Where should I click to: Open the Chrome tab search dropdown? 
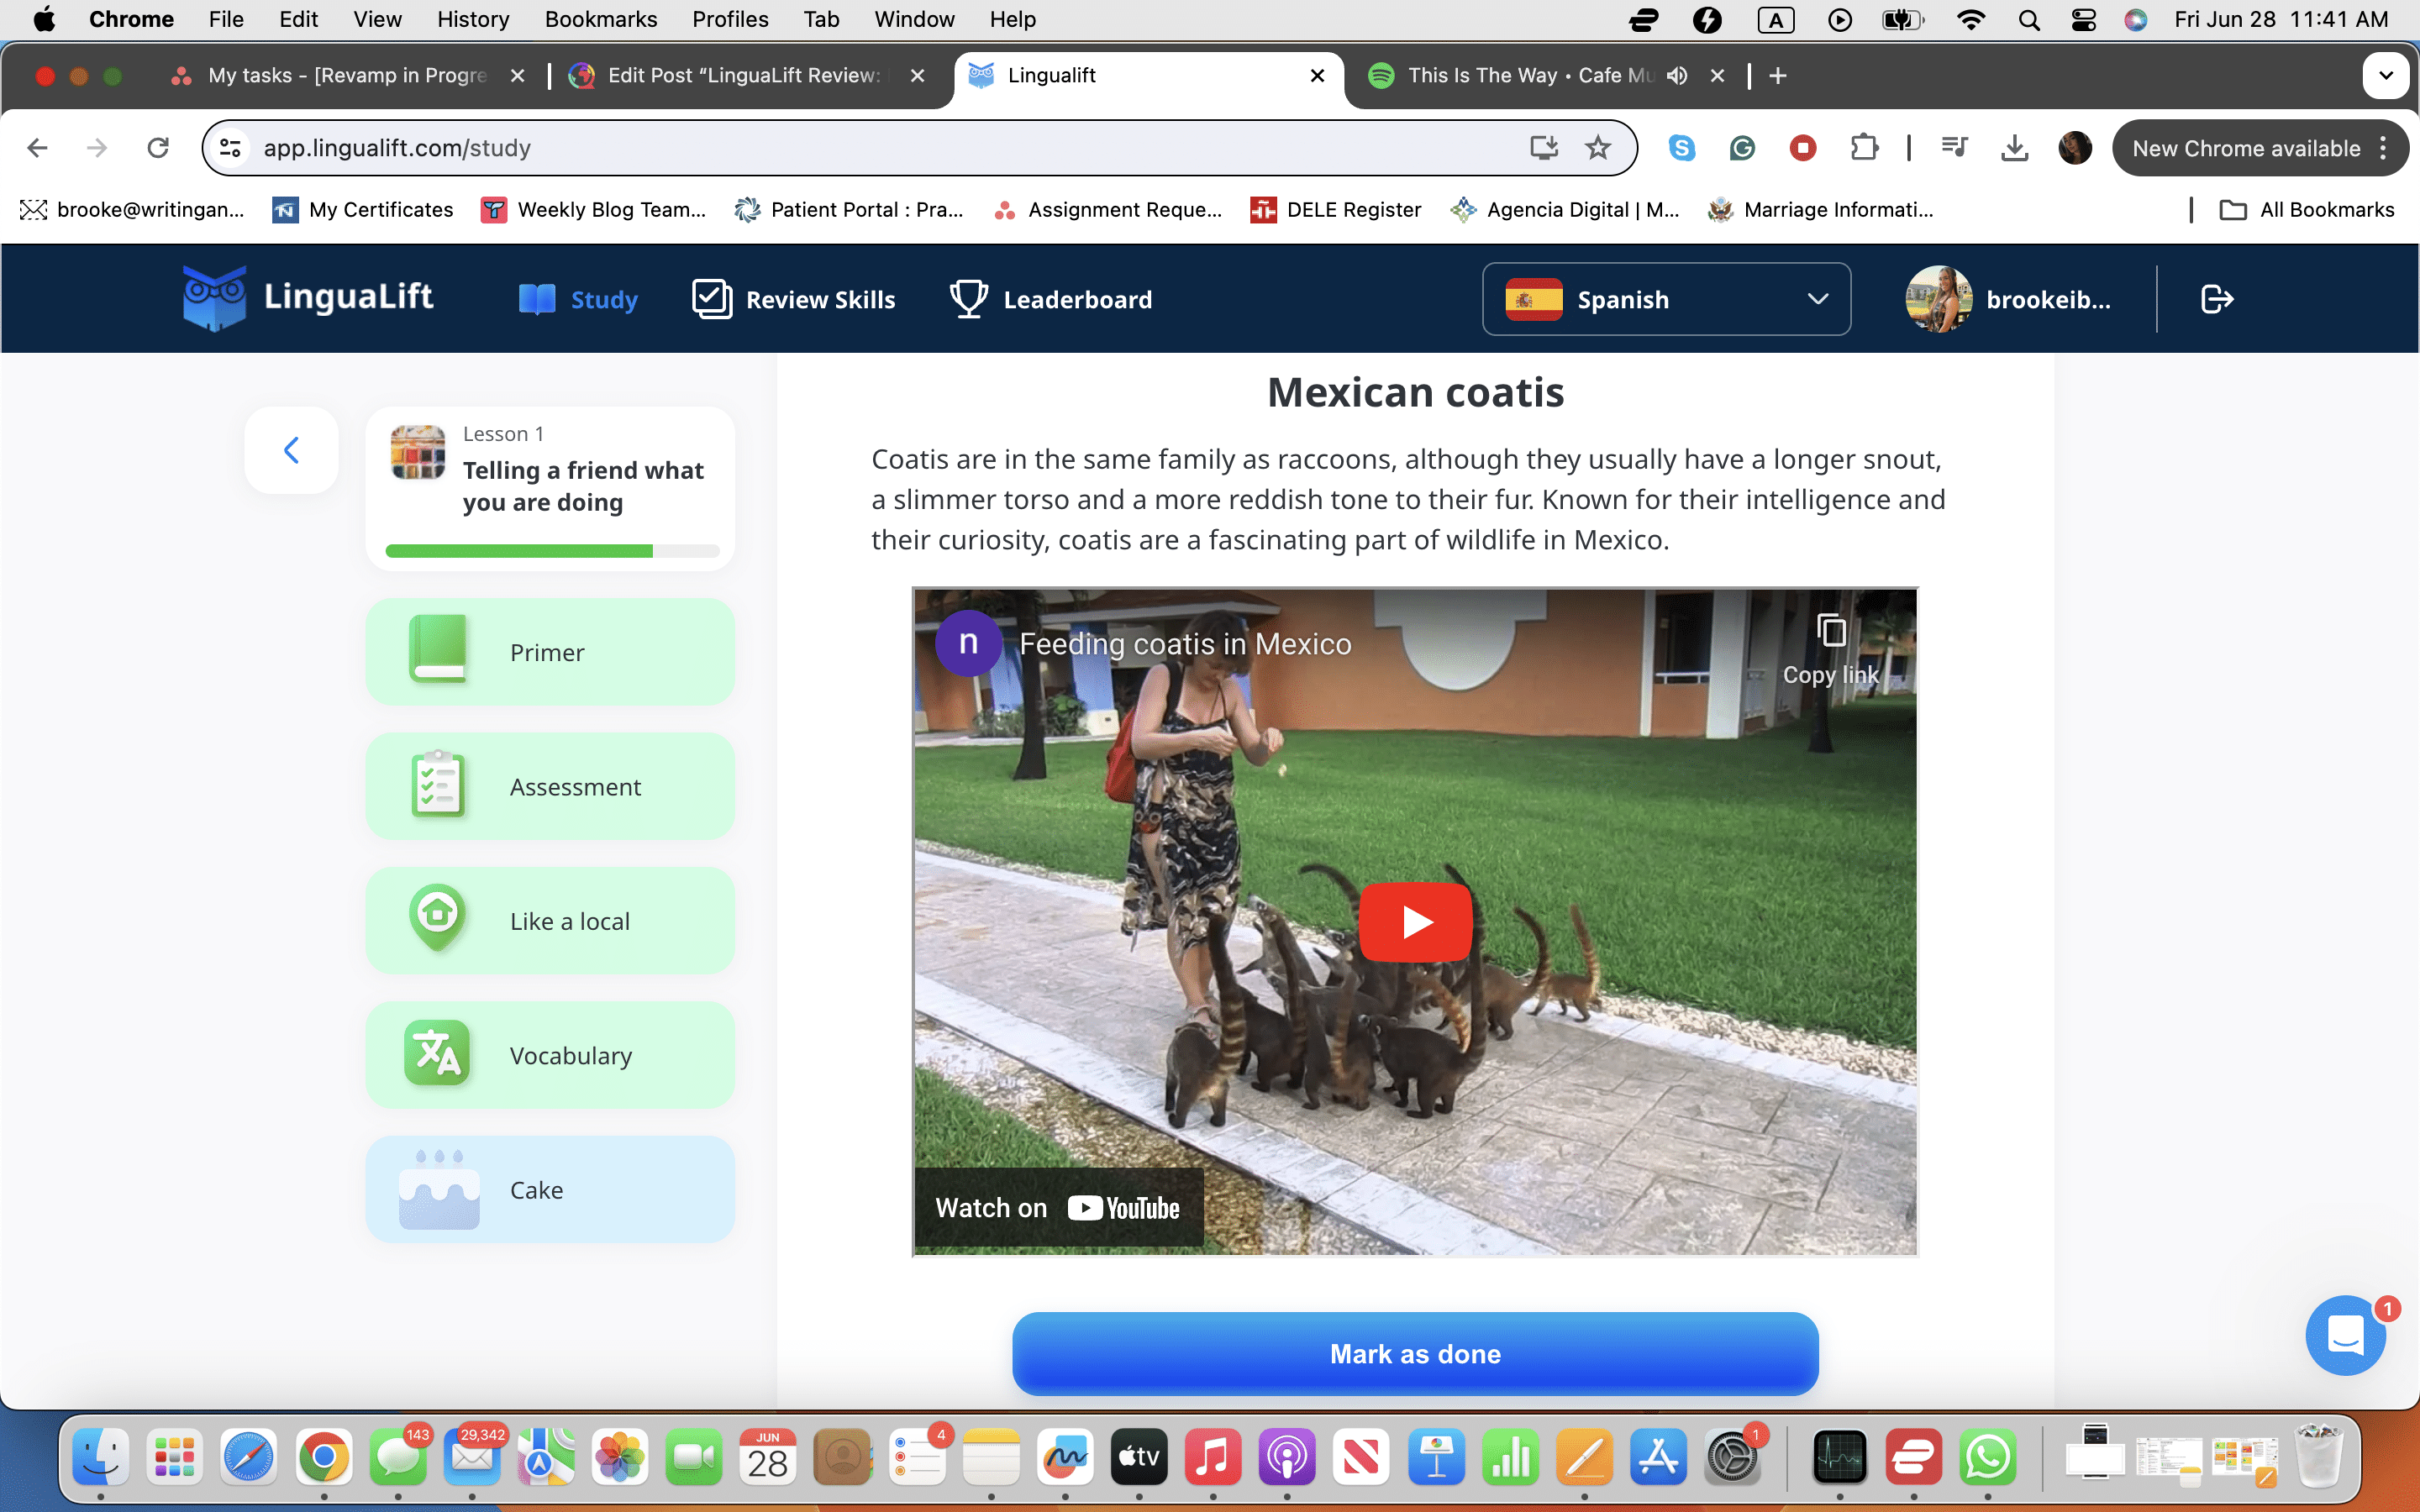(x=2385, y=76)
